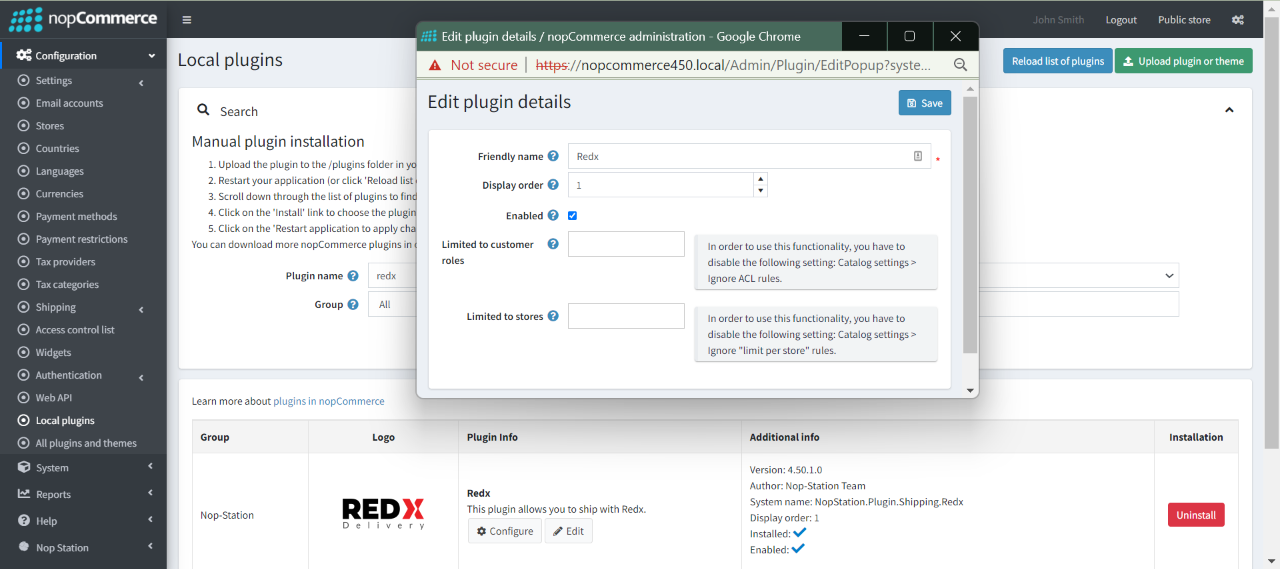Open Tax categories in sidebar
Viewport: 1280px width, 569px height.
[x=67, y=285]
